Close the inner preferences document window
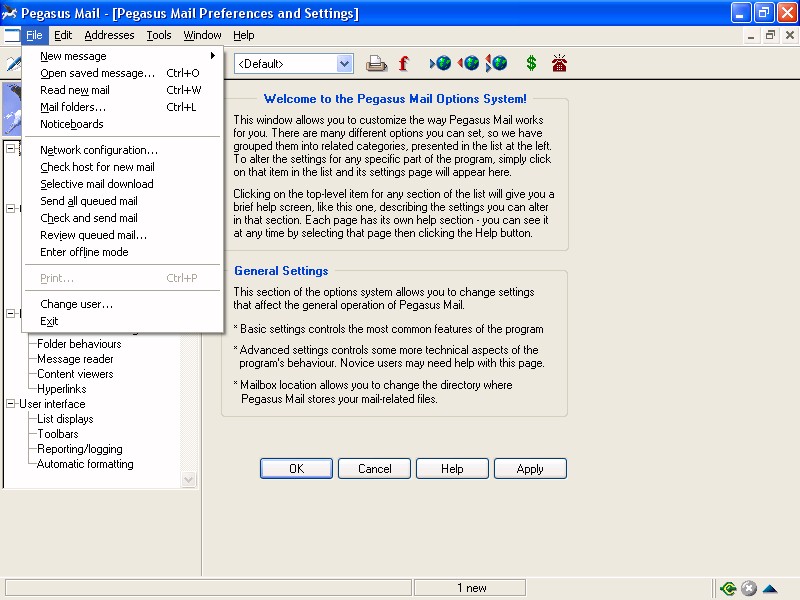Viewport: 800px width, 600px height. [790, 35]
